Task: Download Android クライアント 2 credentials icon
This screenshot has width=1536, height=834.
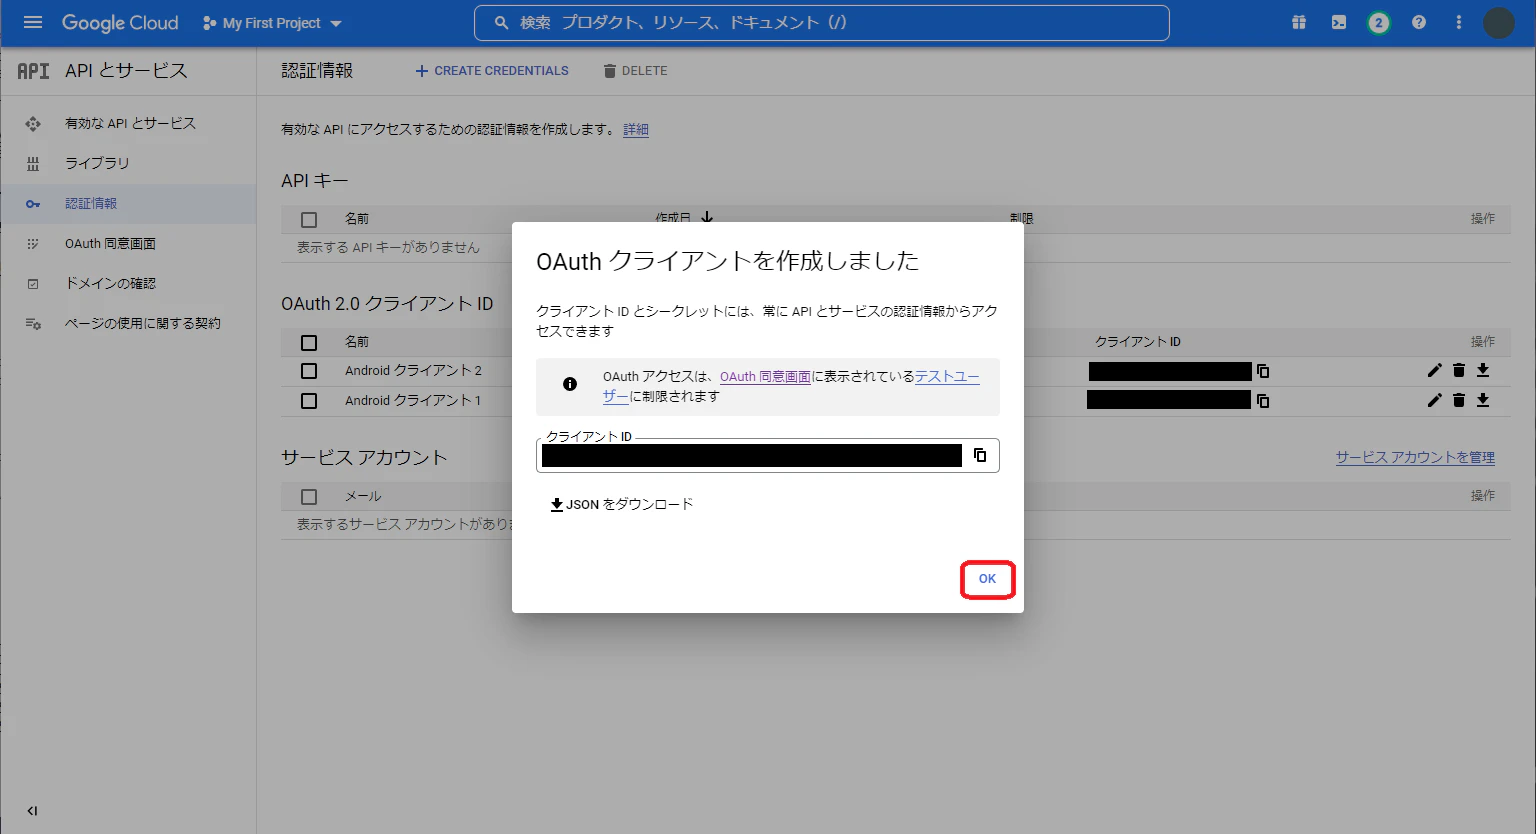Action: click(x=1483, y=370)
